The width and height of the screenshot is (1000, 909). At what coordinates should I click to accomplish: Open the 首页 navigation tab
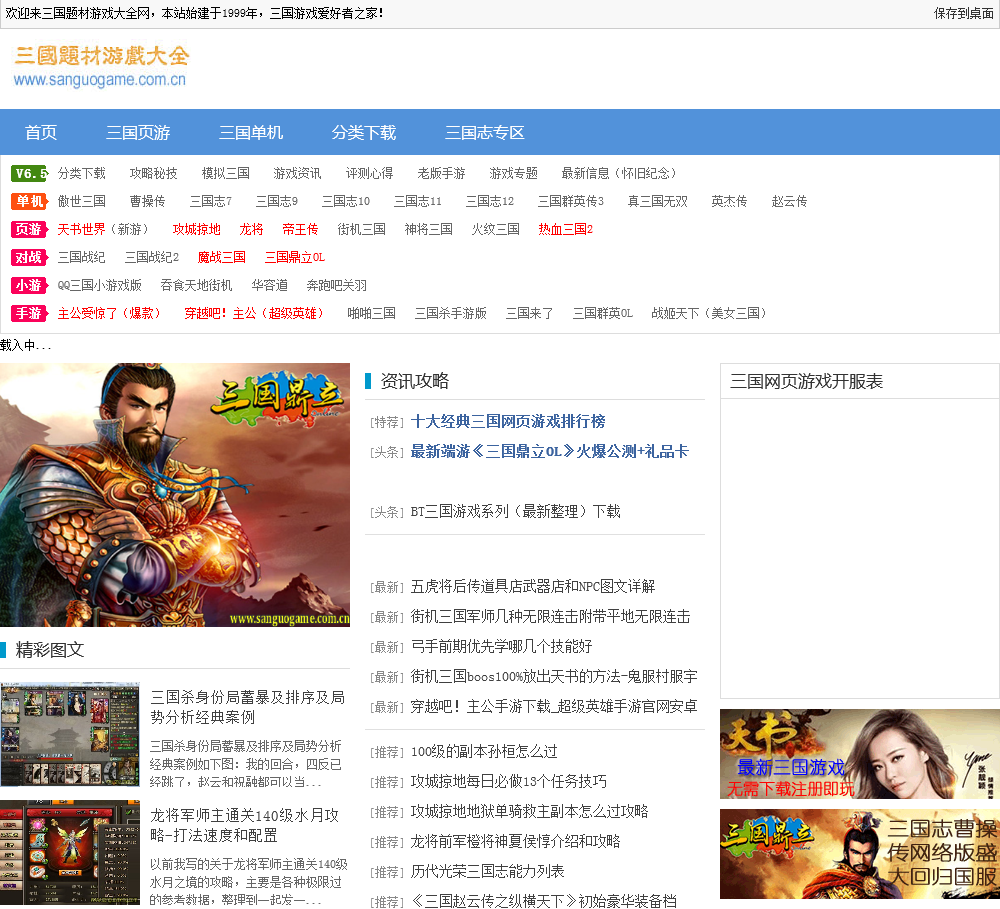click(x=41, y=133)
